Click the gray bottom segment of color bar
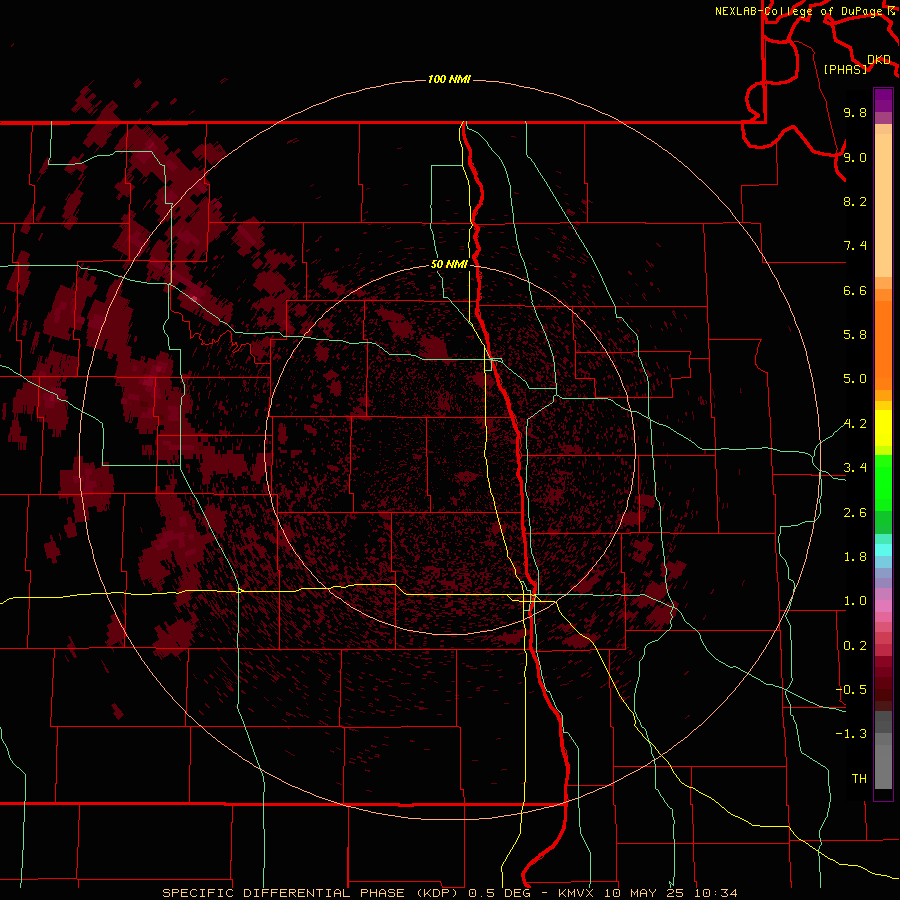 [x=883, y=767]
